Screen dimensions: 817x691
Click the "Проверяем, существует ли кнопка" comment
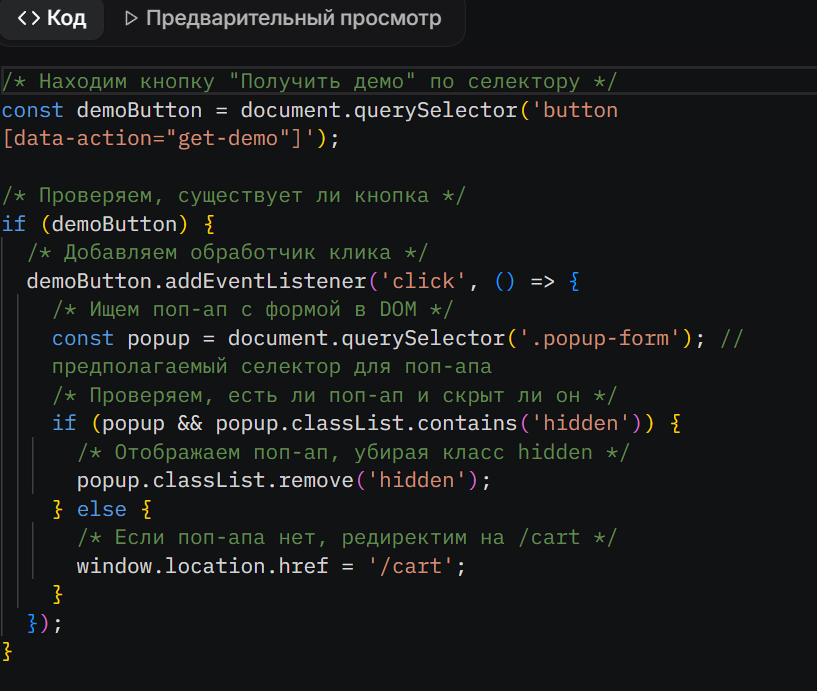point(234,195)
